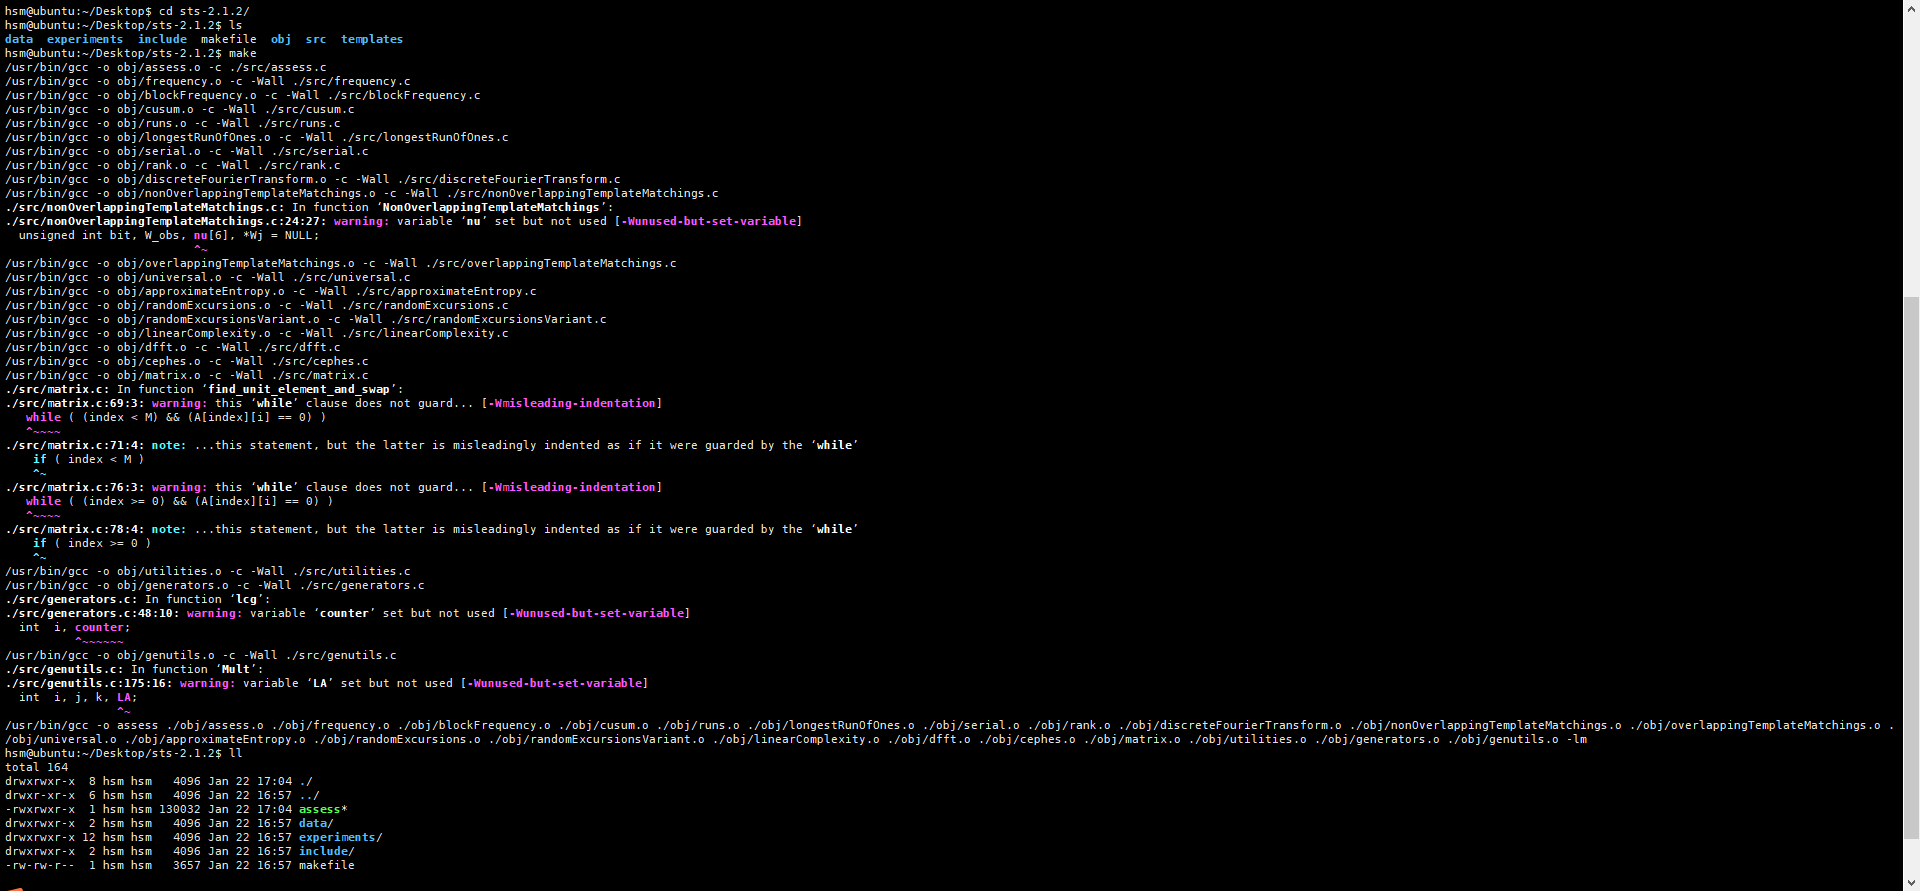Click file size '3657' of makefile
The width and height of the screenshot is (1920, 891).
click(187, 865)
